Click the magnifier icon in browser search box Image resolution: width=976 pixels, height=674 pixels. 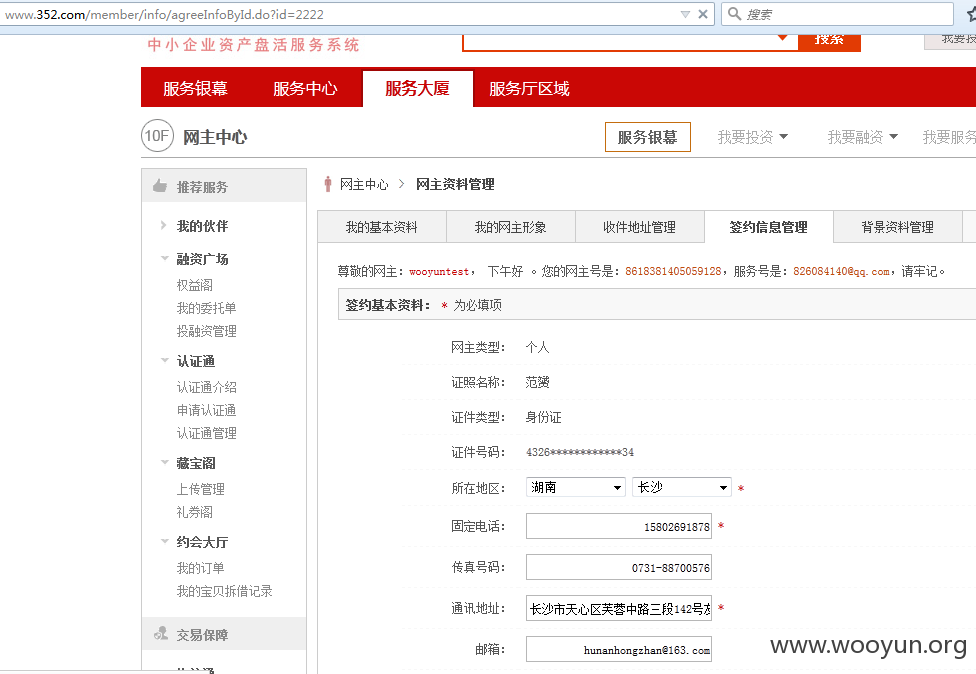click(x=734, y=14)
